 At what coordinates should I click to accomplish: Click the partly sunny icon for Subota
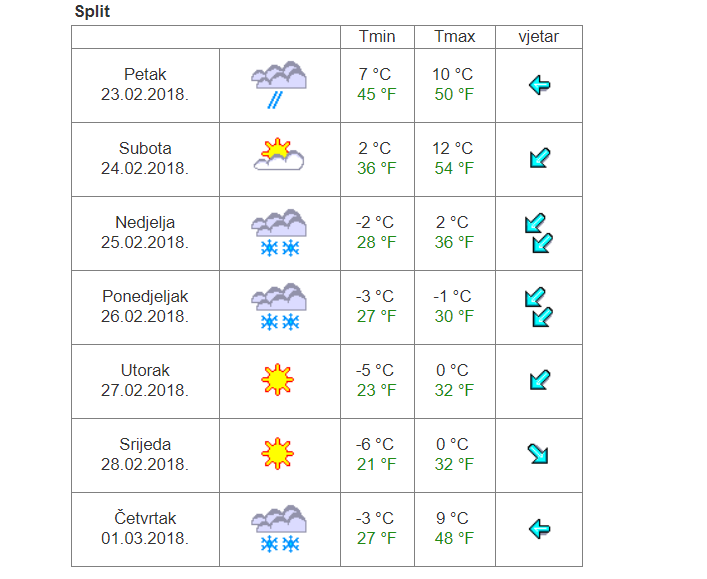[279, 154]
